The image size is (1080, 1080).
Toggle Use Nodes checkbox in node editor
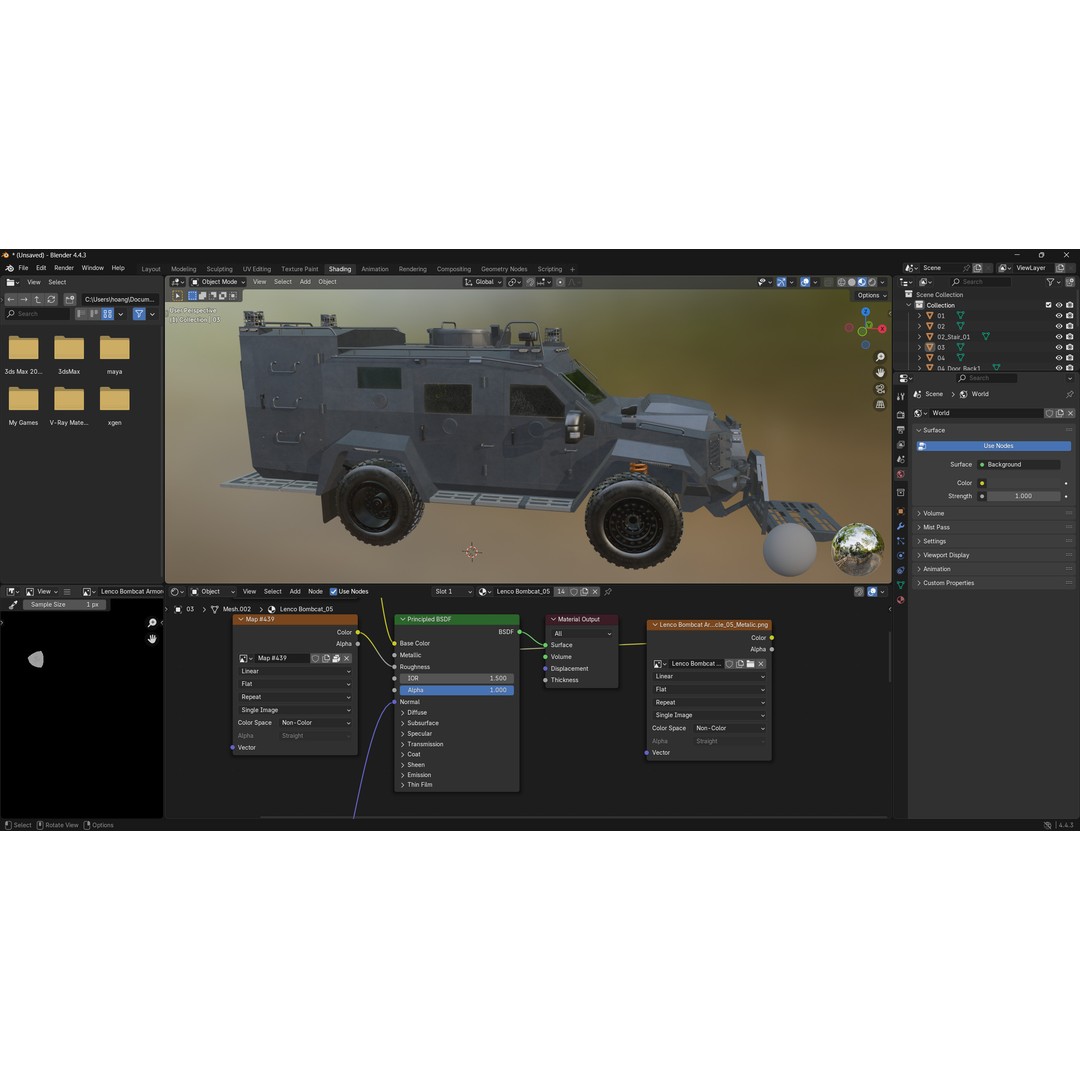point(333,592)
